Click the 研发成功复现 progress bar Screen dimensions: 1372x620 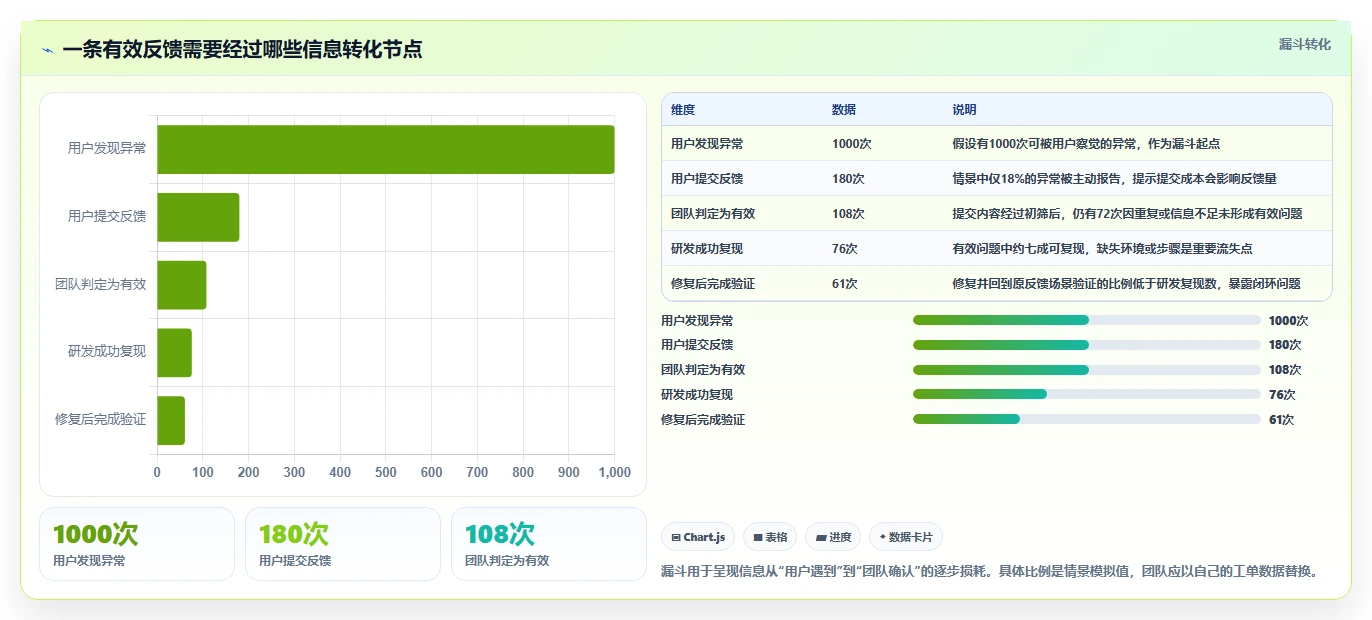point(1086,394)
